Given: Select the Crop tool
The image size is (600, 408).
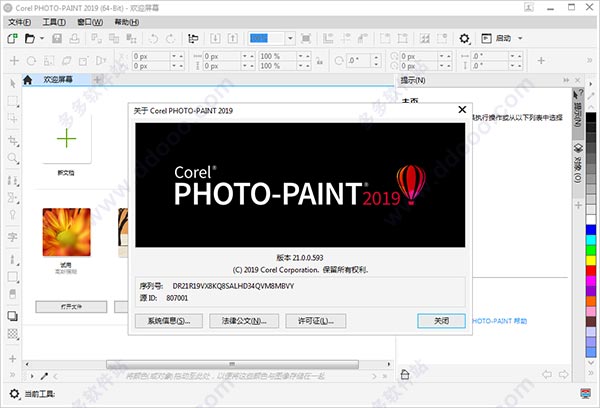Looking at the screenshot, I should pos(13,140).
